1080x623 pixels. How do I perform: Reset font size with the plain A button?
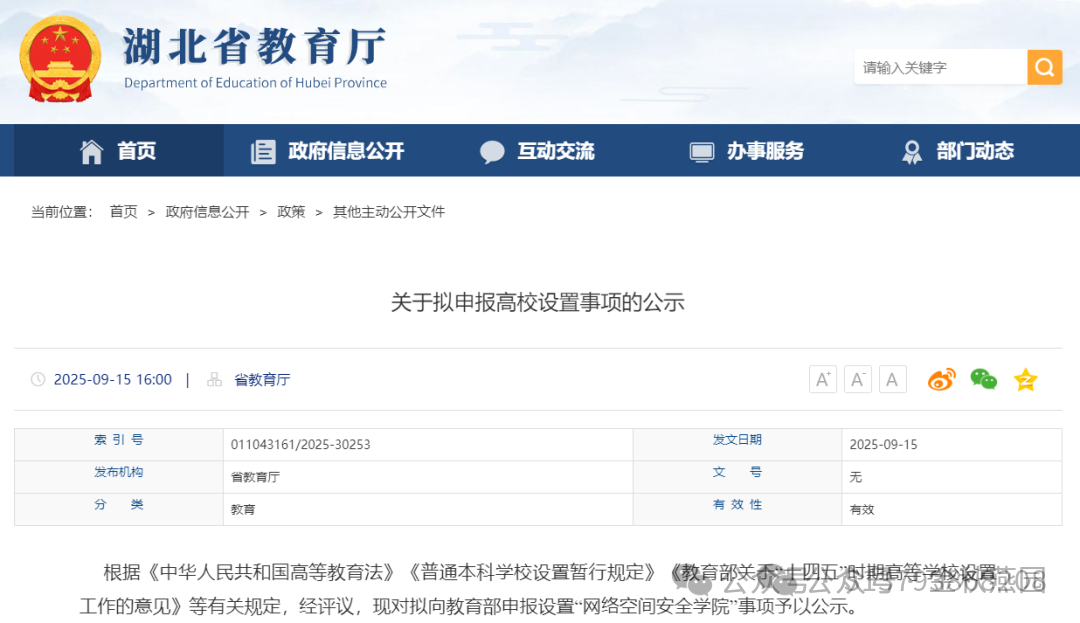pyautogui.click(x=893, y=379)
